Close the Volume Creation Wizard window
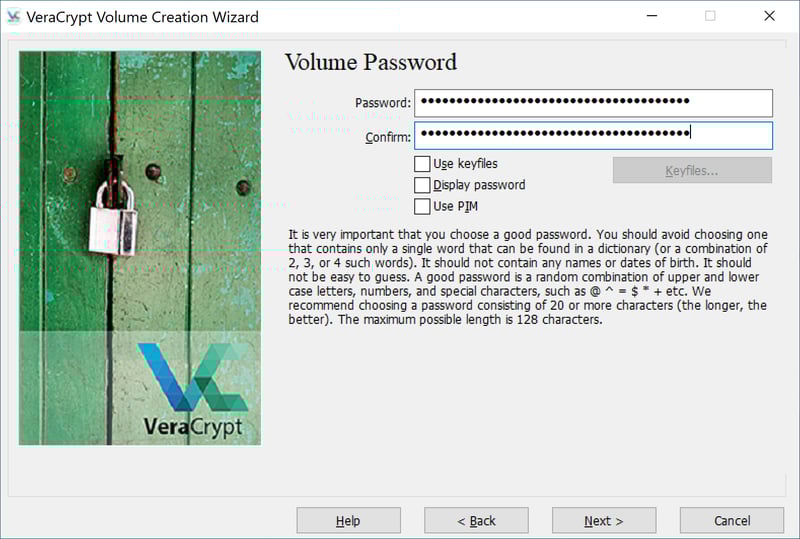The image size is (800, 539). pyautogui.click(x=769, y=16)
